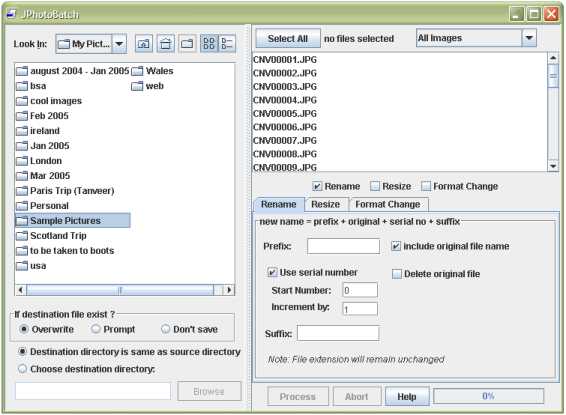Create a new folder icon
This screenshot has width=566, height=415.
(x=187, y=44)
